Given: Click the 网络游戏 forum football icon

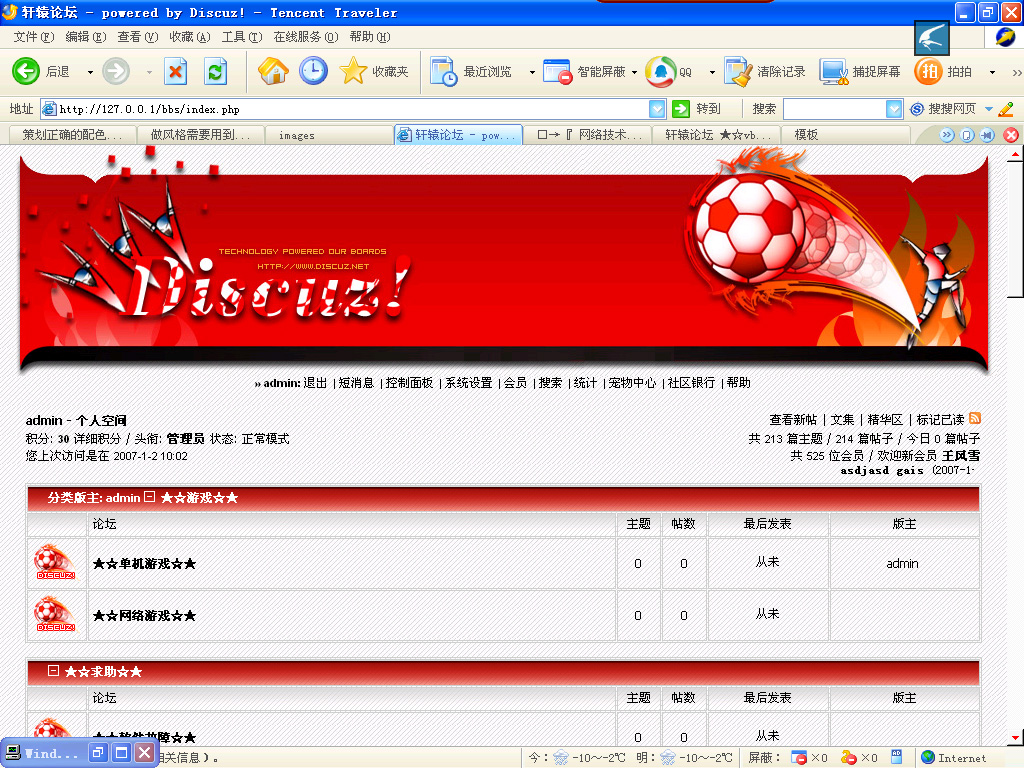Looking at the screenshot, I should pos(55,615).
